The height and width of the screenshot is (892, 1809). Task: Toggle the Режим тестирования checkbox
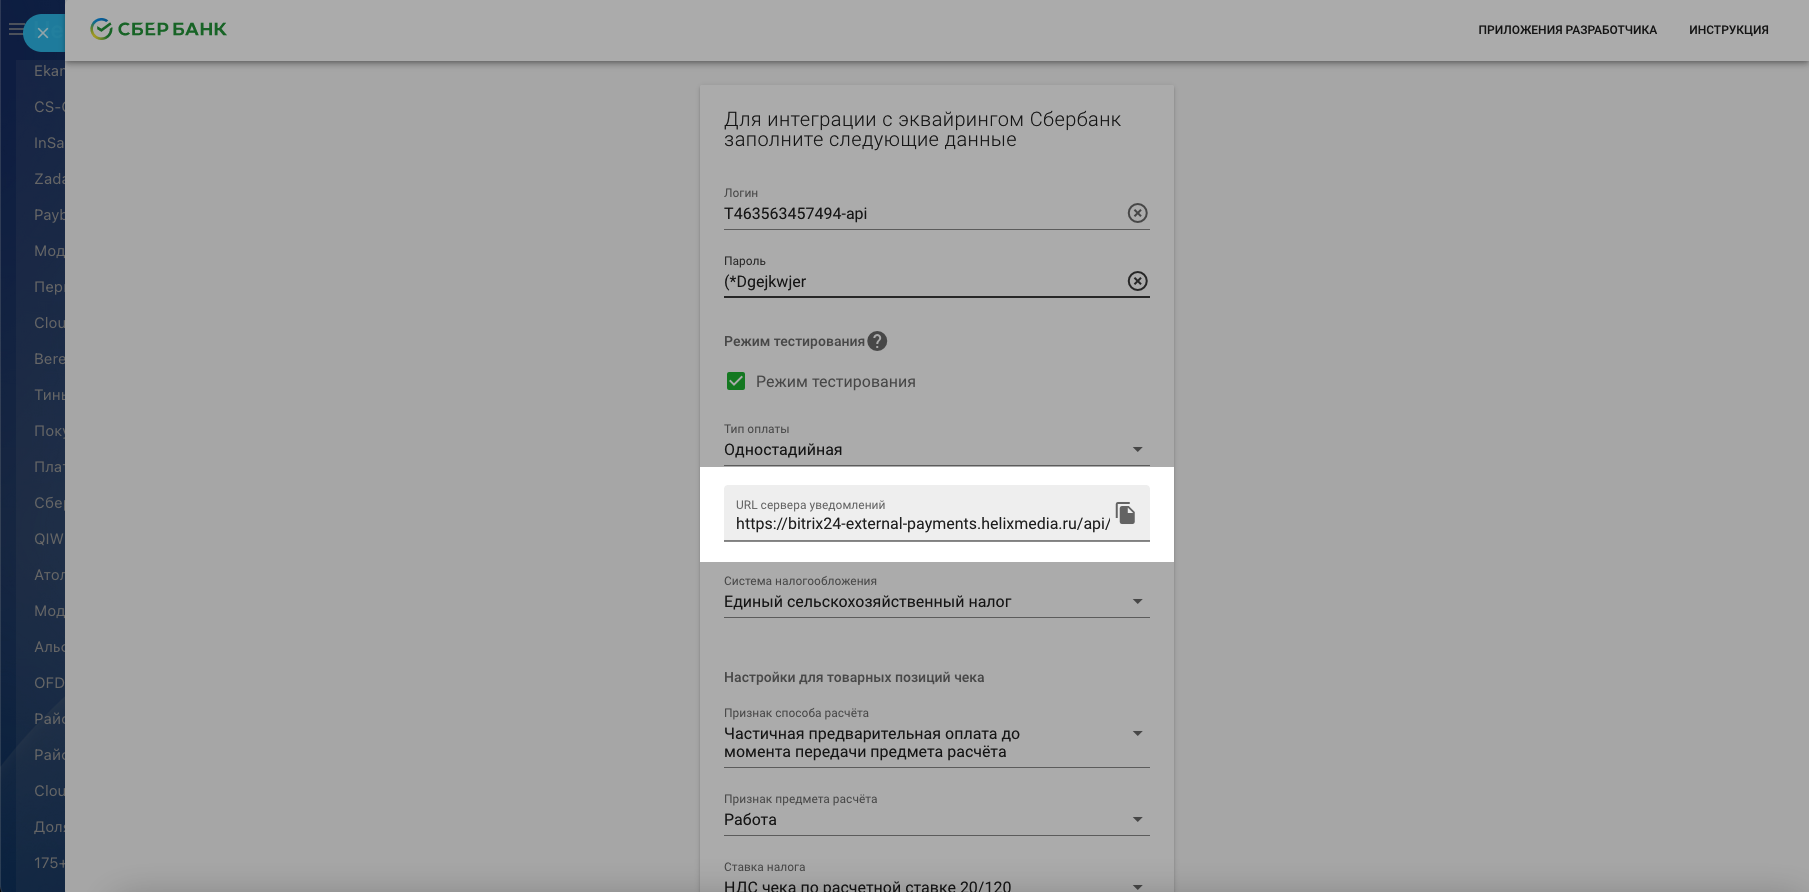pyautogui.click(x=736, y=381)
